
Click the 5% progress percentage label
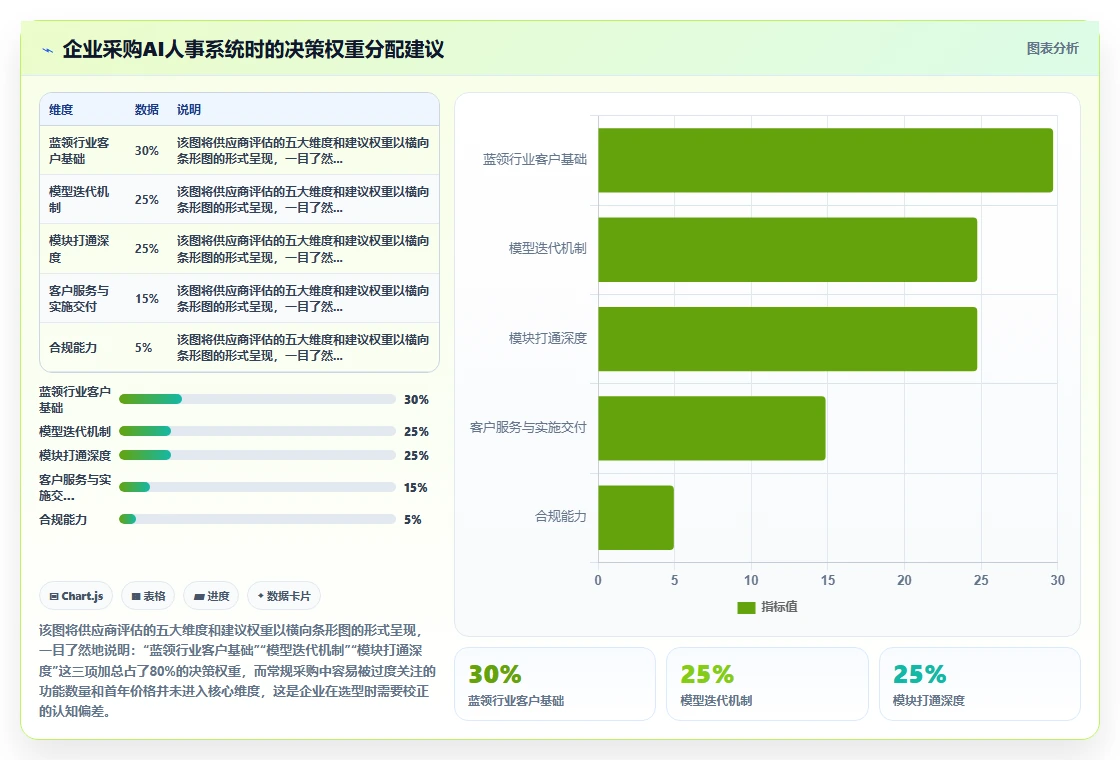412,520
